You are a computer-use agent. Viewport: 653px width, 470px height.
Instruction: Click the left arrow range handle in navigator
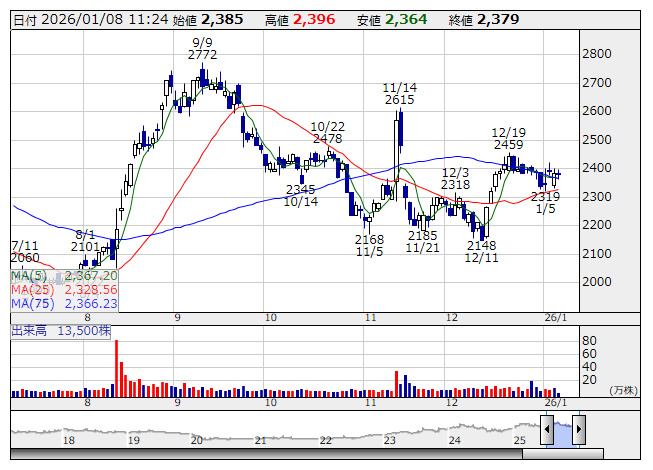click(547, 429)
